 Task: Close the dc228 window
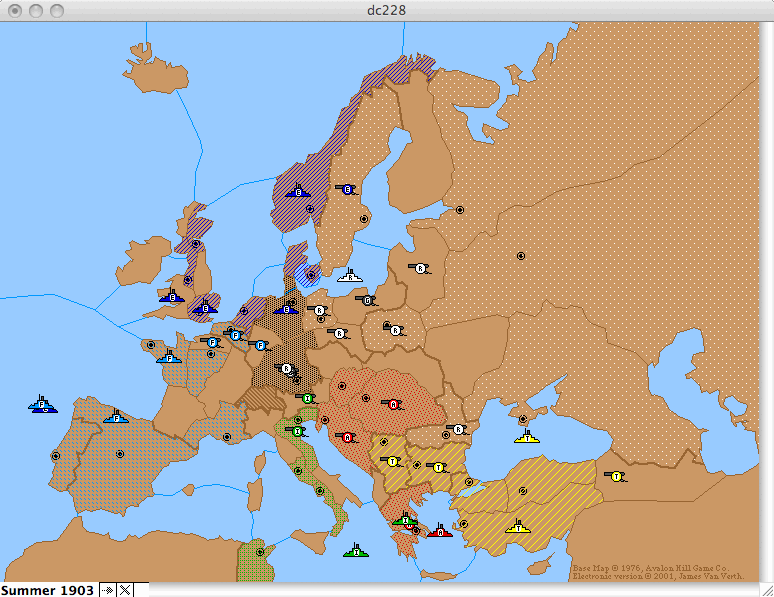pos(15,10)
